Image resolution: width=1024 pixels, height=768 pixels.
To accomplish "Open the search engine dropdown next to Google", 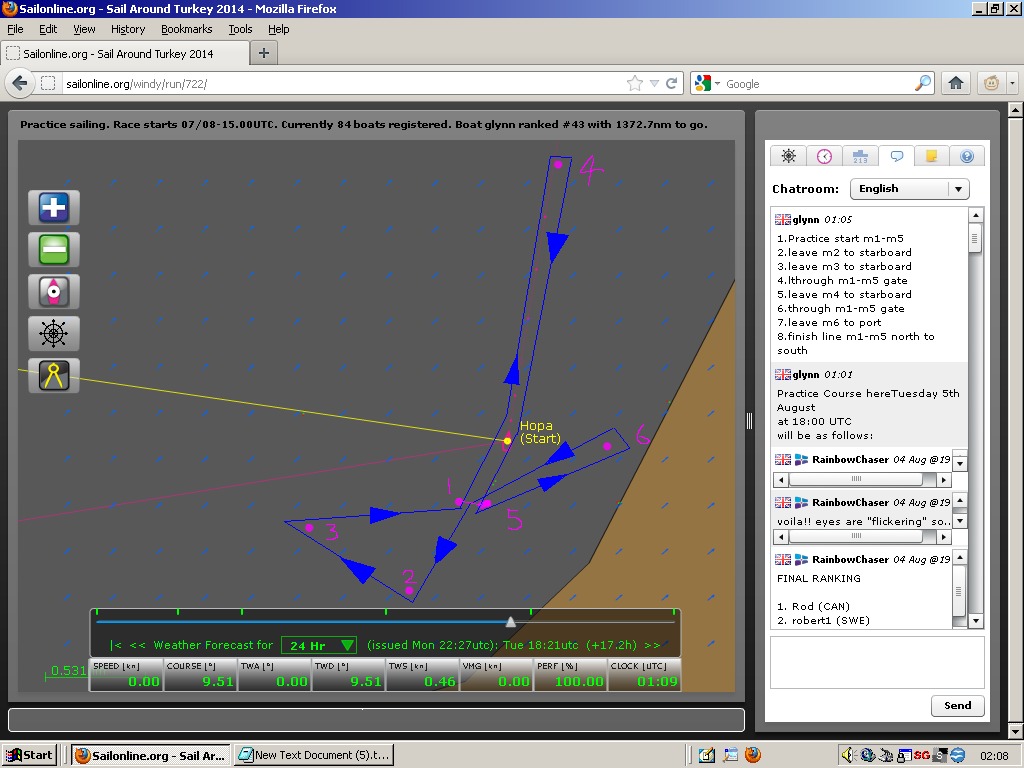I will tap(717, 84).
